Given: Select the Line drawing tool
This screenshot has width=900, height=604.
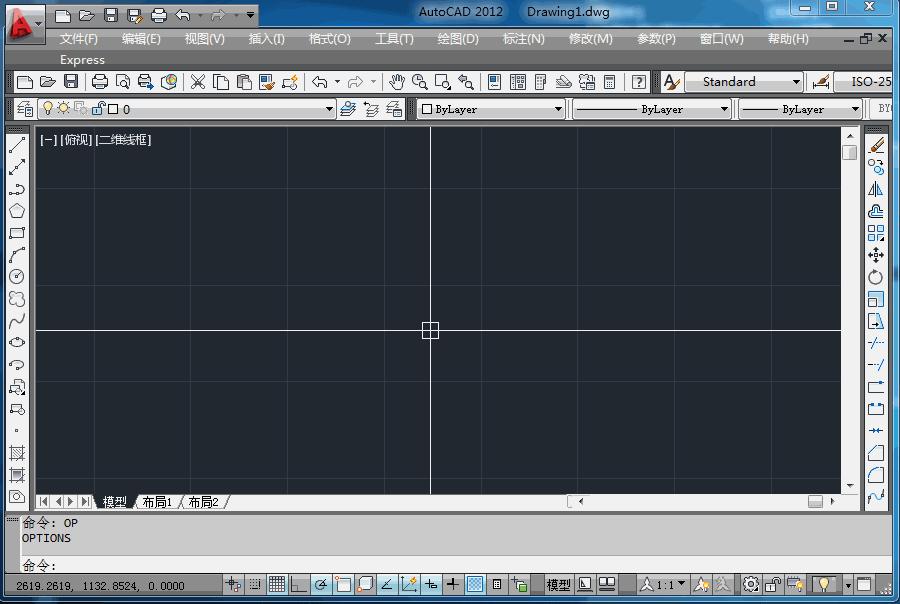Looking at the screenshot, I should point(17,146).
